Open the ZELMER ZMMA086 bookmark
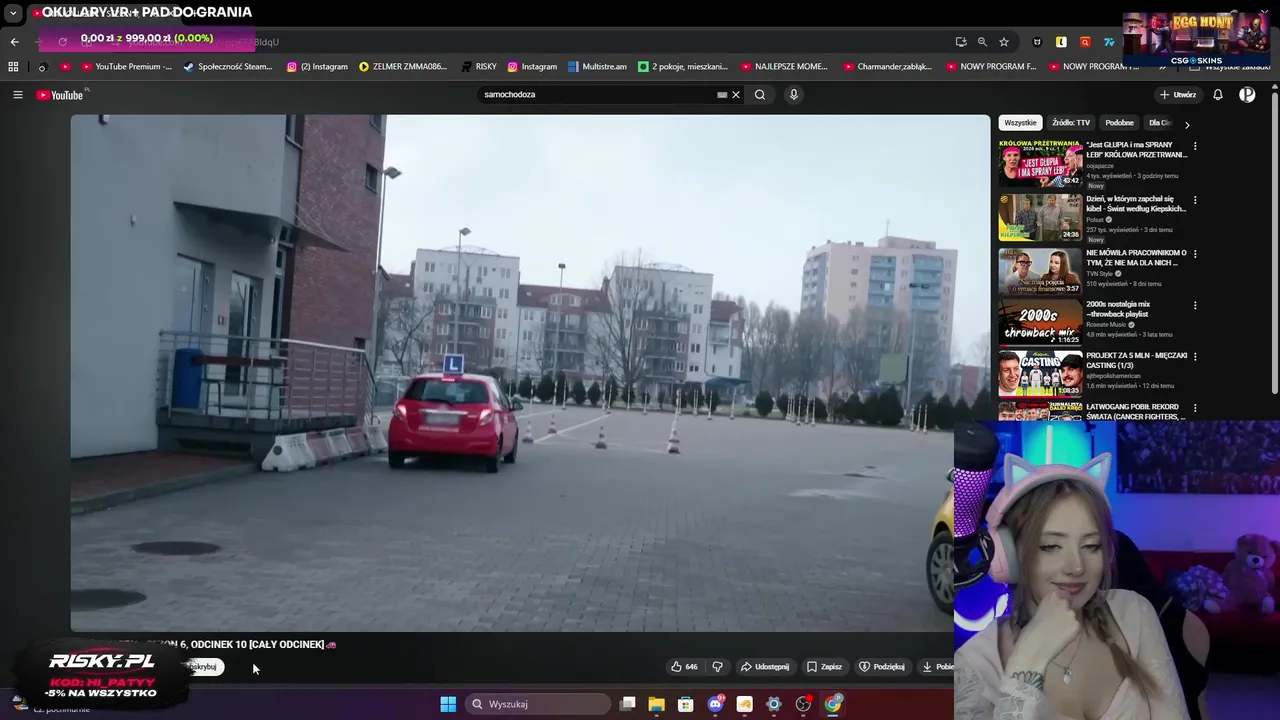This screenshot has height=720, width=1280. pyautogui.click(x=403, y=67)
